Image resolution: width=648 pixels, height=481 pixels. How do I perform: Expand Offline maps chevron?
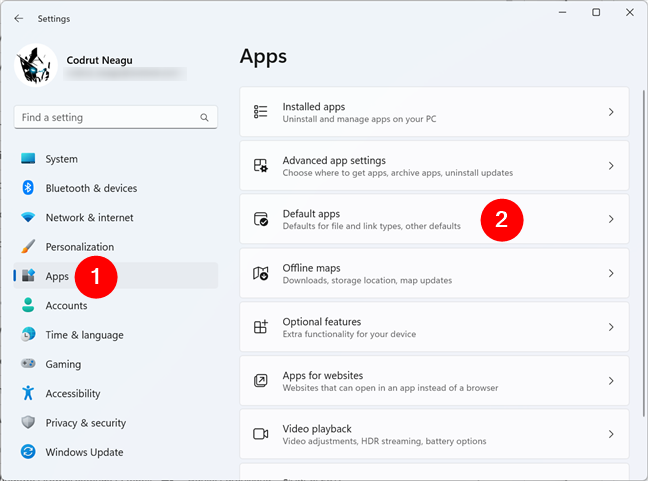(x=611, y=273)
